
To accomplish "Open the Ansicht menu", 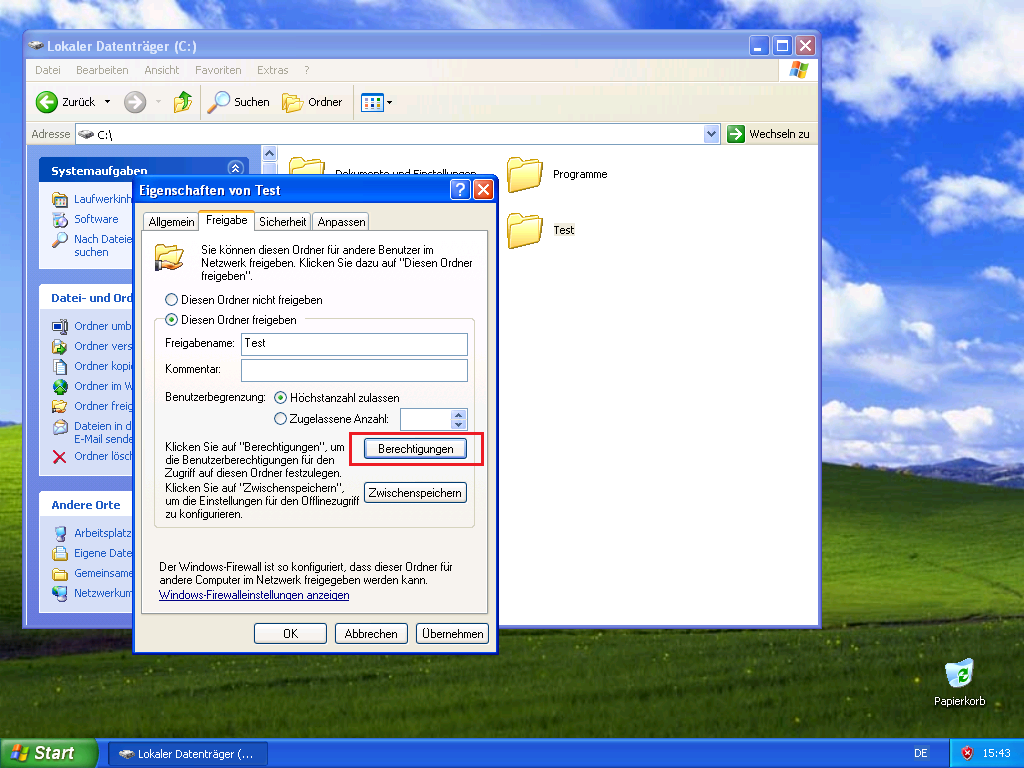I will tap(161, 70).
